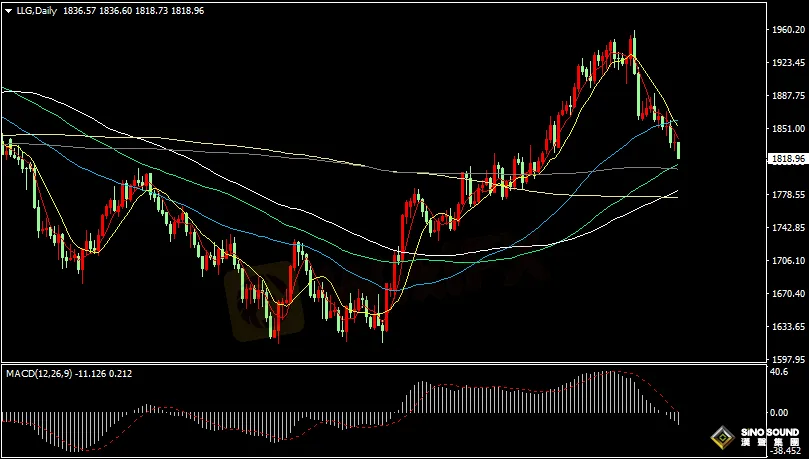This screenshot has width=809, height=459.
Task: Click the 1960.20 price axis label
Action: [x=789, y=30]
